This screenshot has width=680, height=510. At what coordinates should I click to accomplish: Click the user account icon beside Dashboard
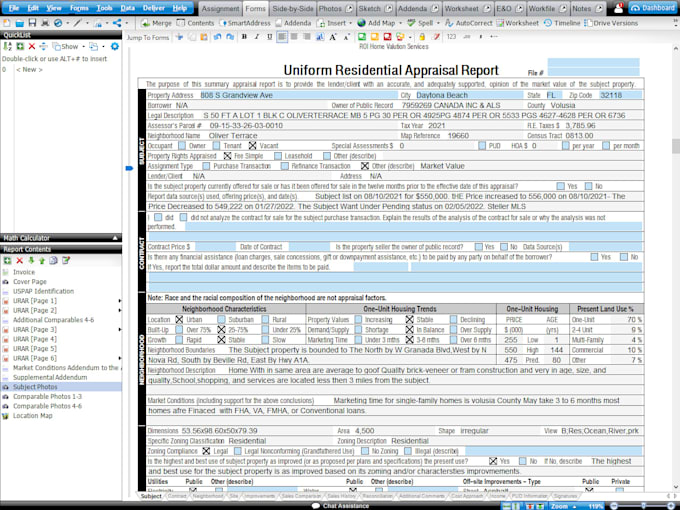[618, 8]
